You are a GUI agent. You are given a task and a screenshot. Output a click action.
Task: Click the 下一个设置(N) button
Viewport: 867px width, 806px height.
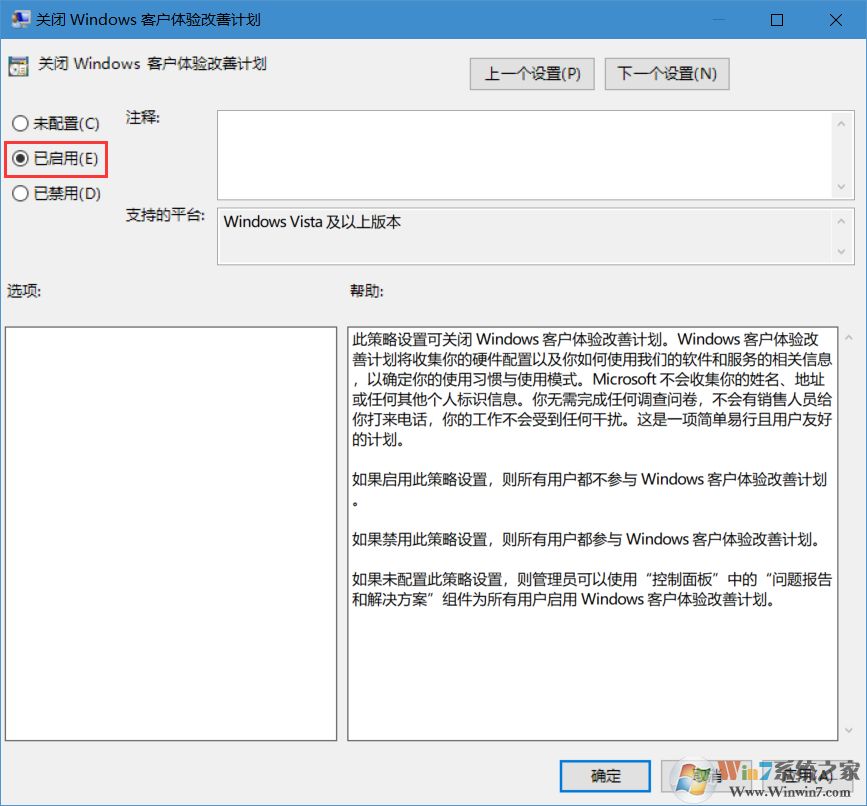(x=666, y=73)
